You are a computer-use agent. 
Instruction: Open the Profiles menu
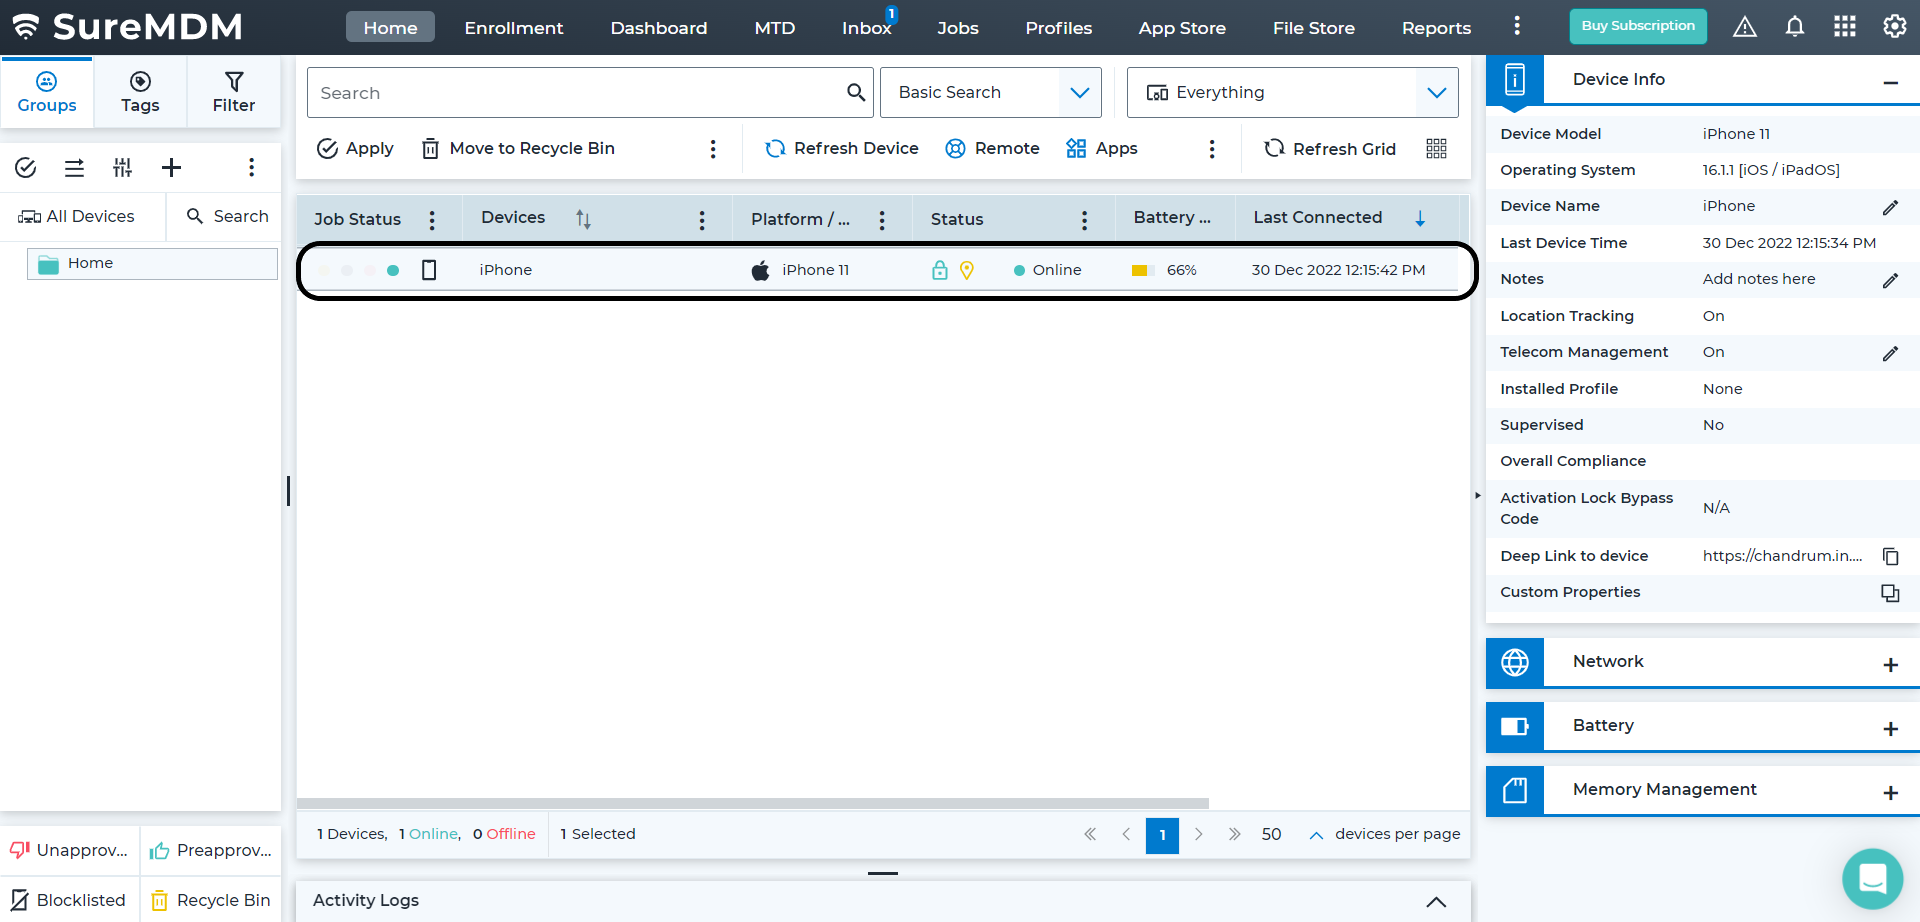1059,28
